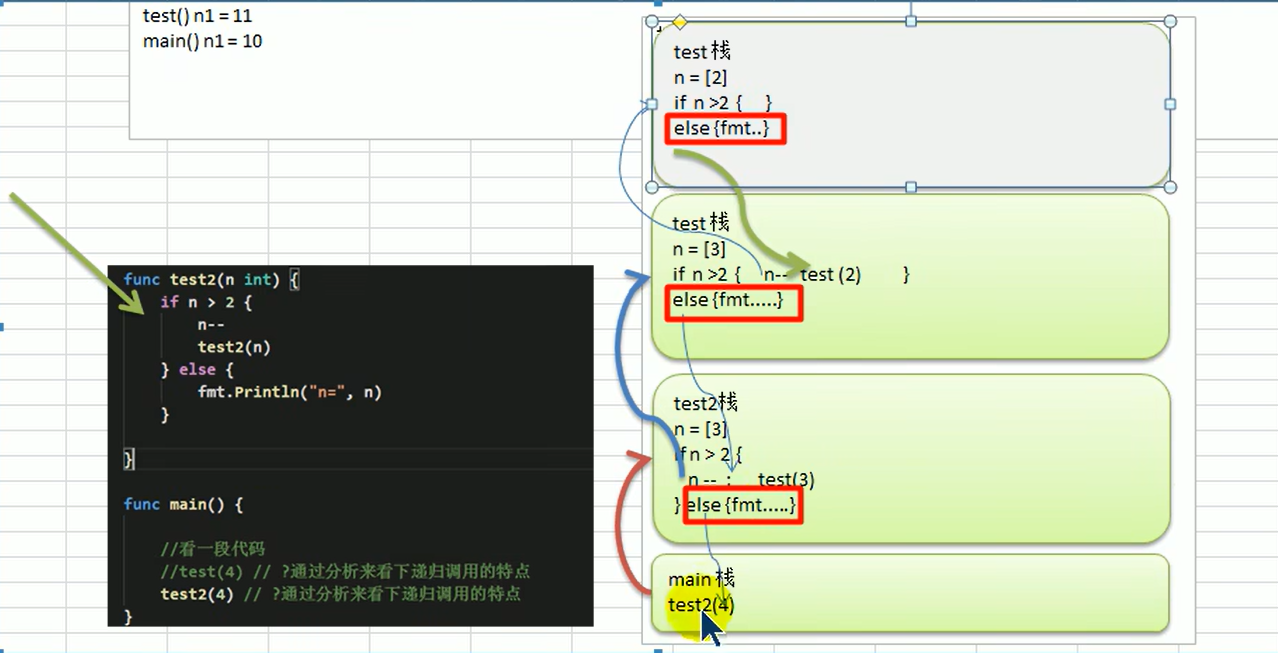Viewport: 1278px width, 653px height.
Task: Click the 'test(3)' call text
Action: point(786,480)
